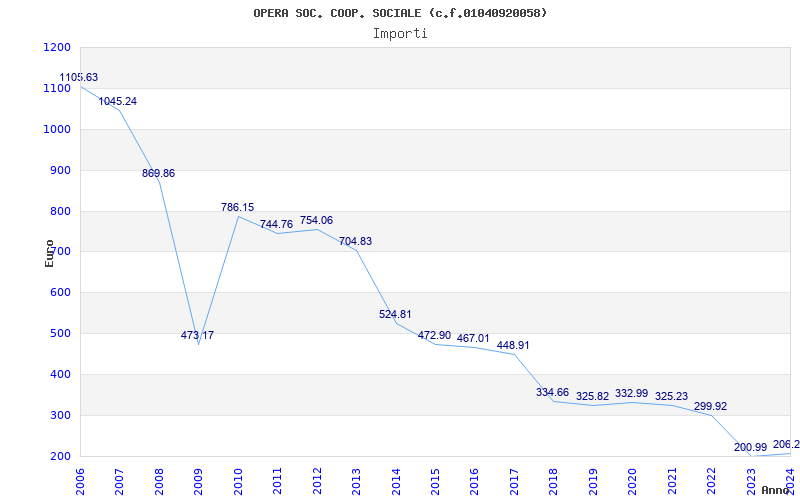800x500 pixels.
Task: Click the 2006 x-axis label
Action: pos(80,480)
